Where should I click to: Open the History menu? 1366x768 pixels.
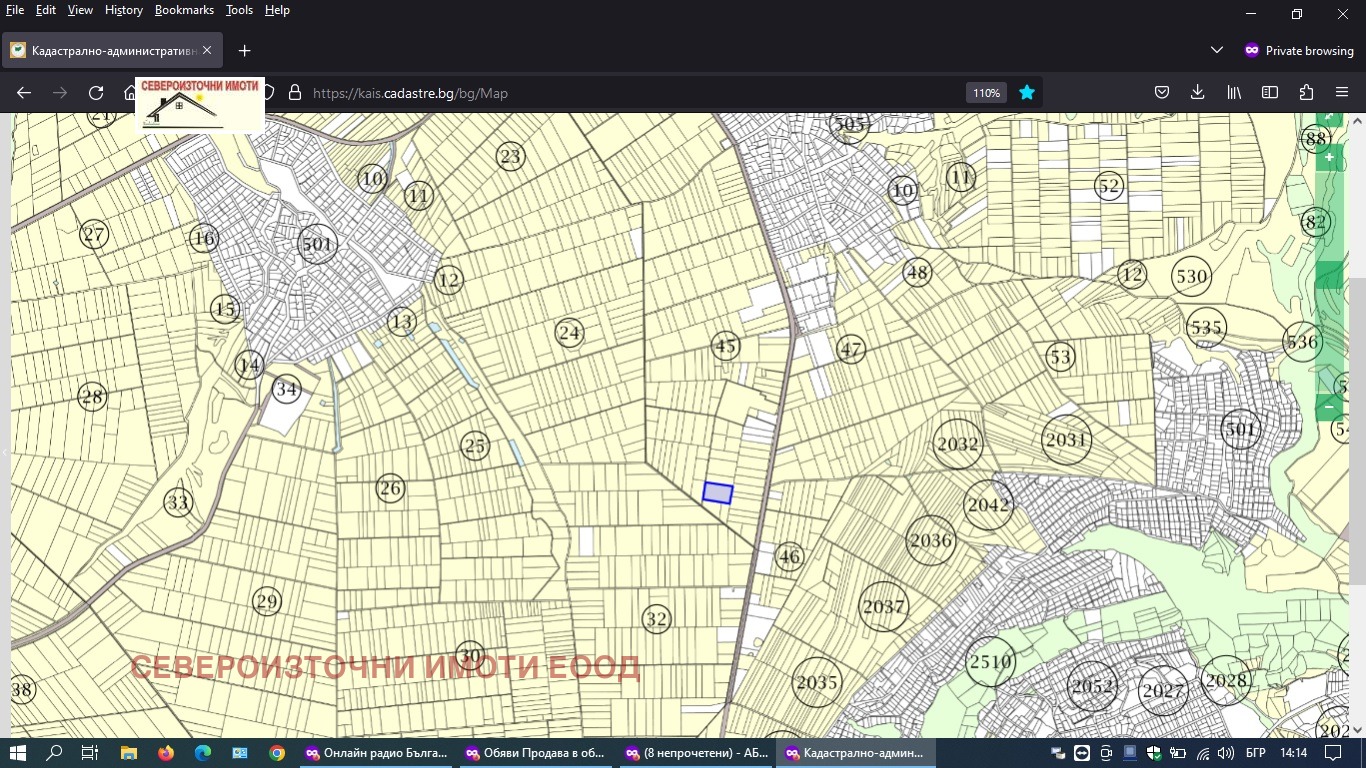pyautogui.click(x=124, y=10)
